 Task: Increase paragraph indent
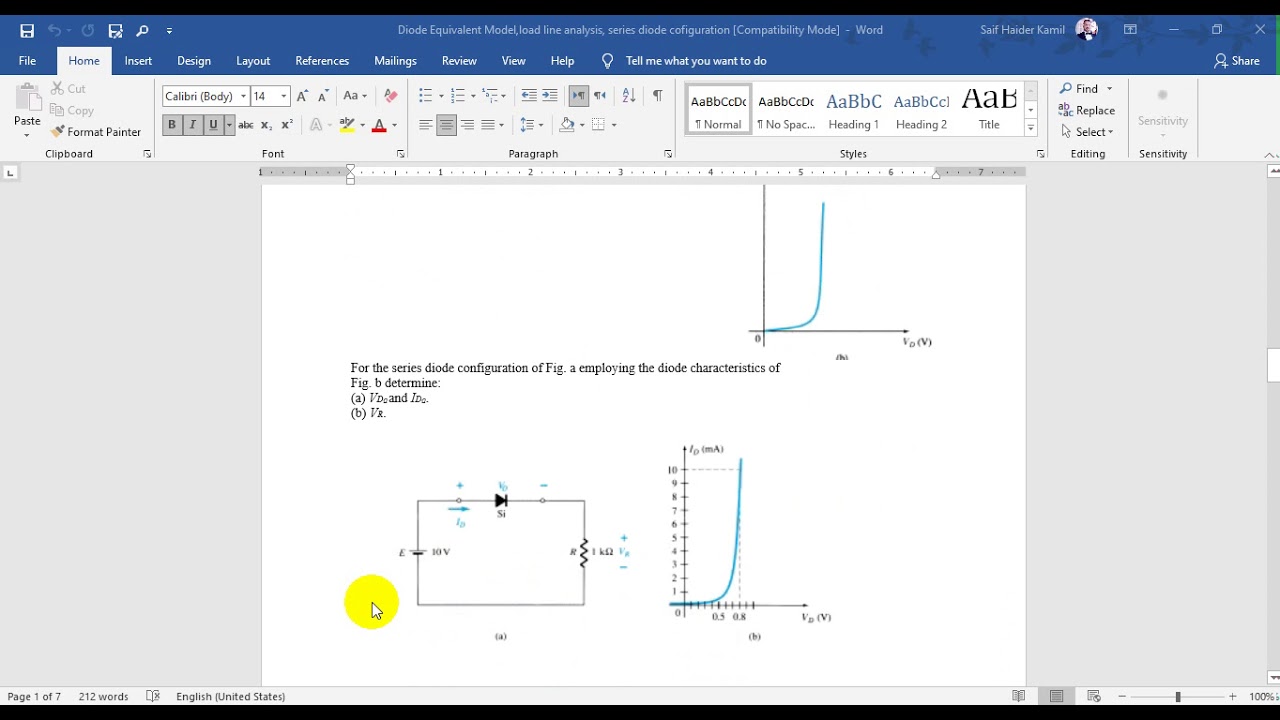pos(550,96)
